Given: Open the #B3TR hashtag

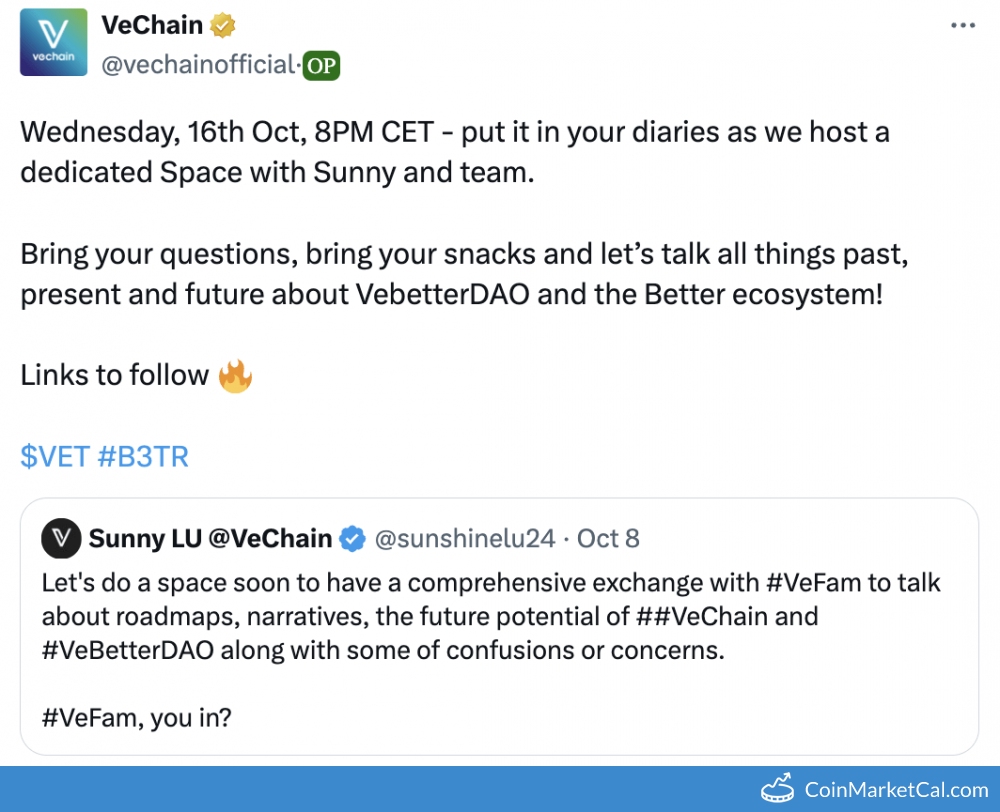Looking at the screenshot, I should pyautogui.click(x=143, y=457).
